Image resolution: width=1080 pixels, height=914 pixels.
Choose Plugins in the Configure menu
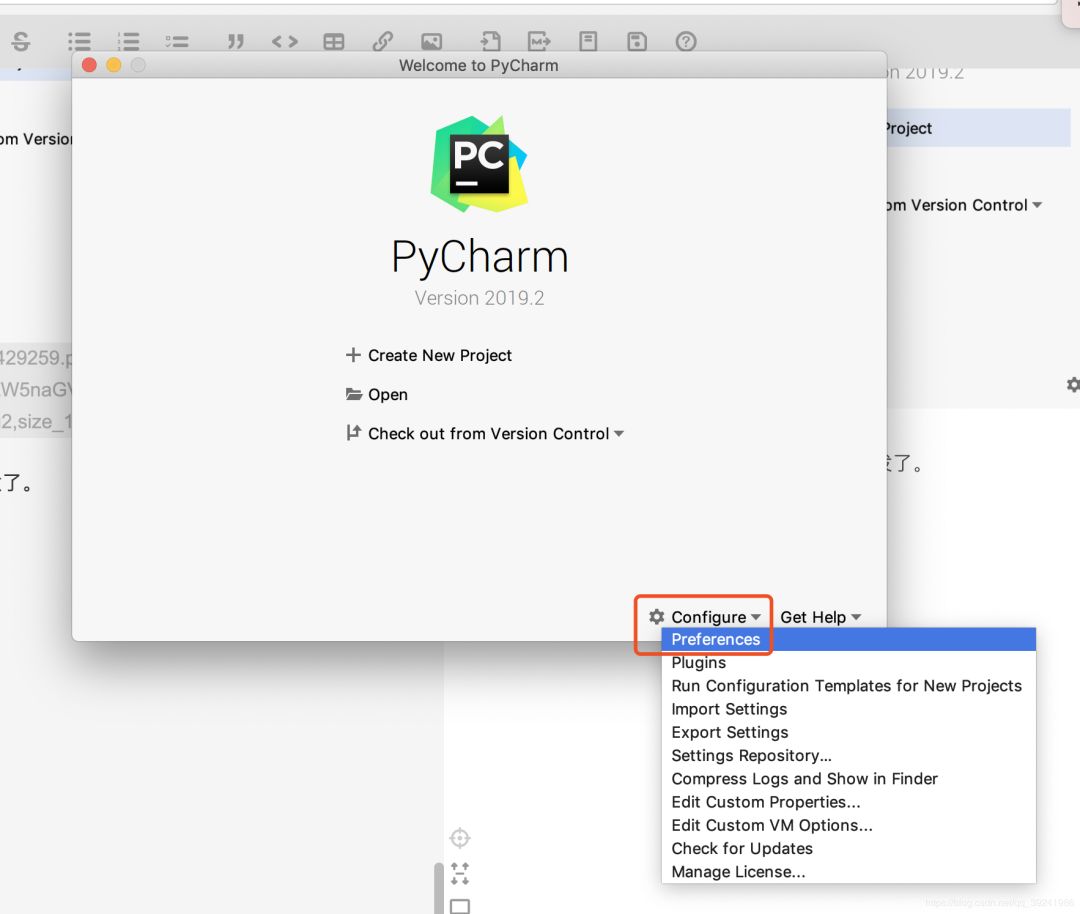[849, 663]
